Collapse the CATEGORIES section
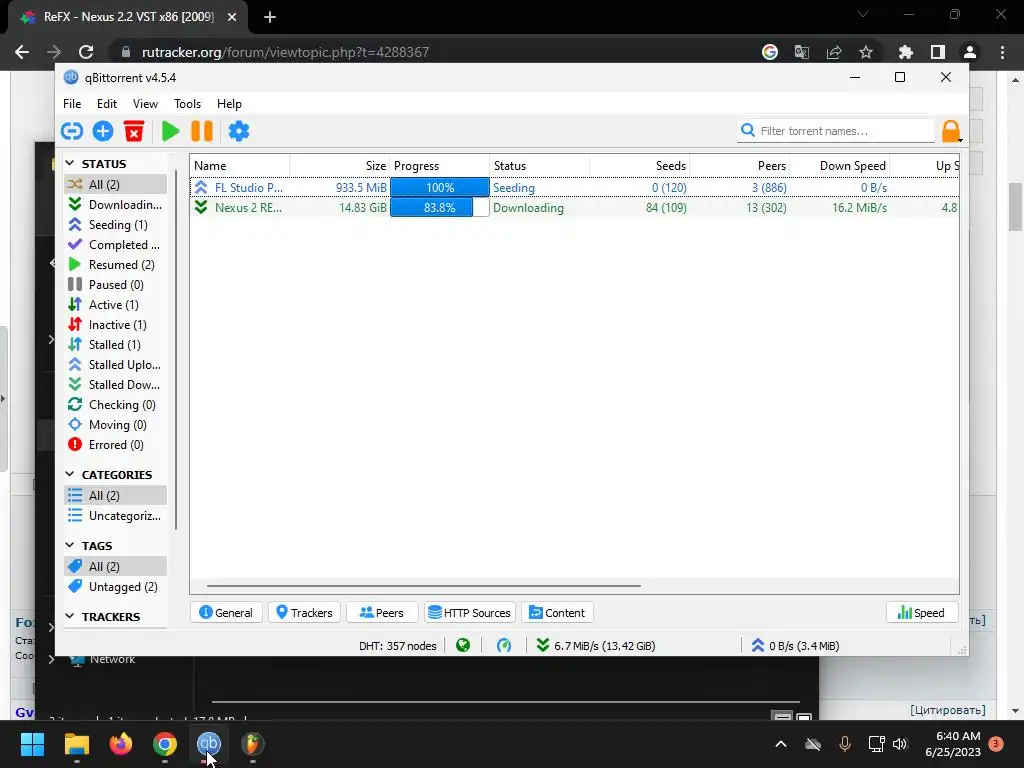 70,474
